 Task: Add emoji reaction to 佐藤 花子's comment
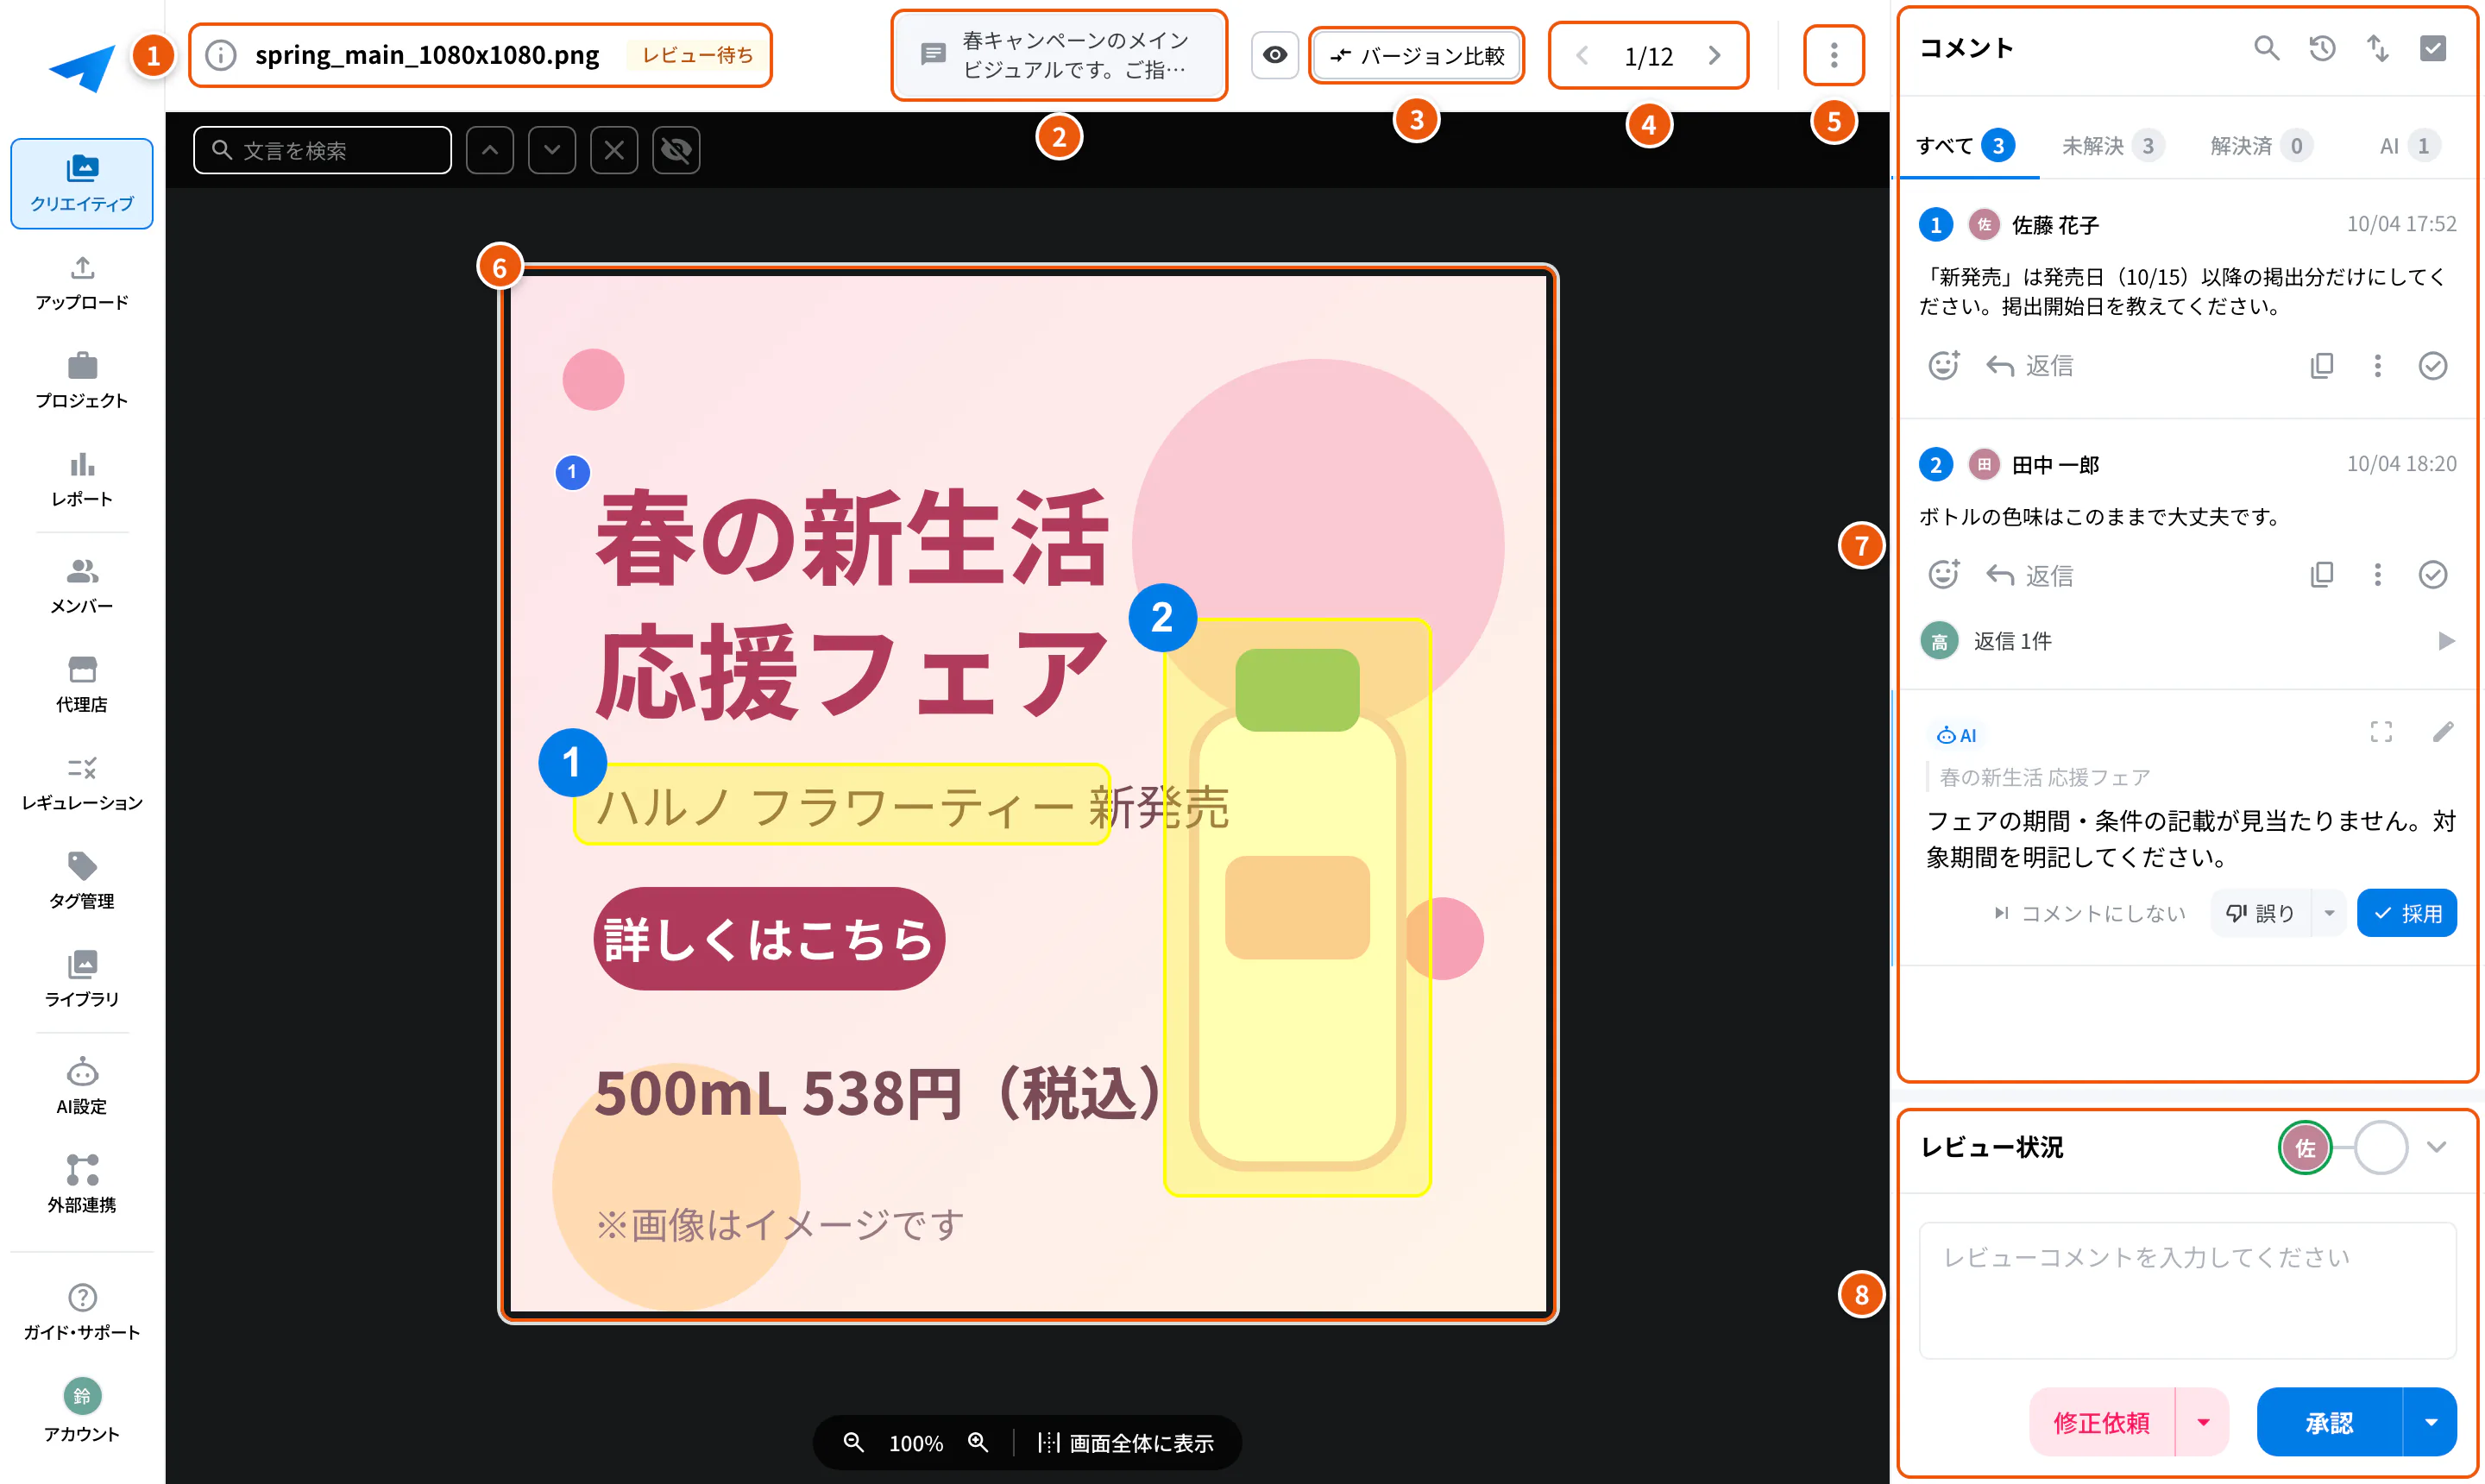[x=1943, y=366]
